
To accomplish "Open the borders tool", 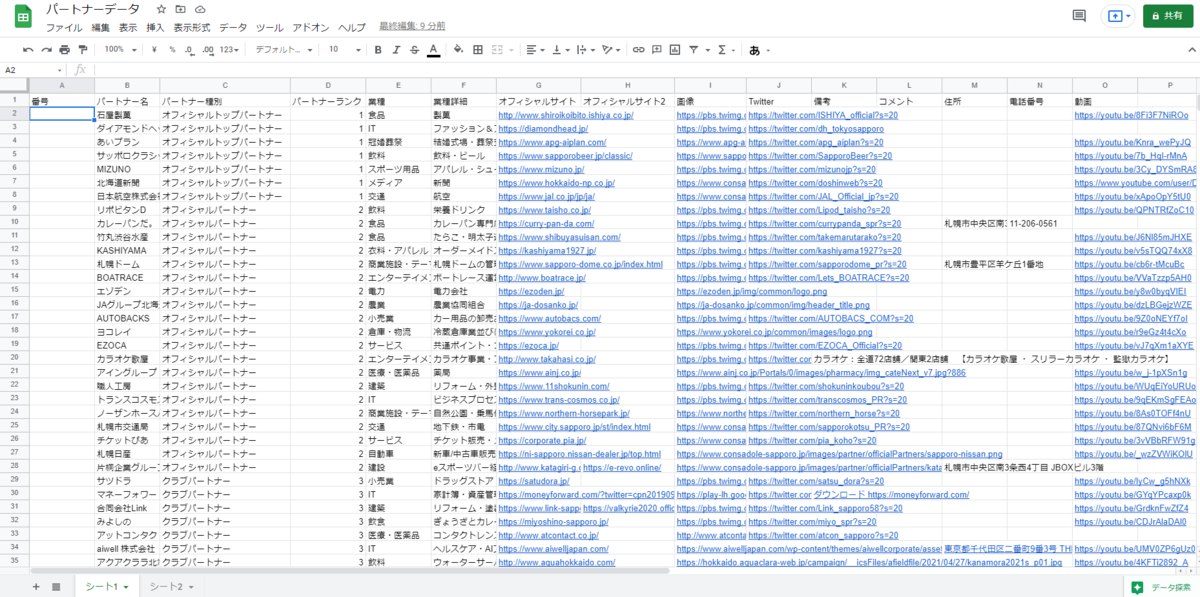I will click(x=477, y=49).
